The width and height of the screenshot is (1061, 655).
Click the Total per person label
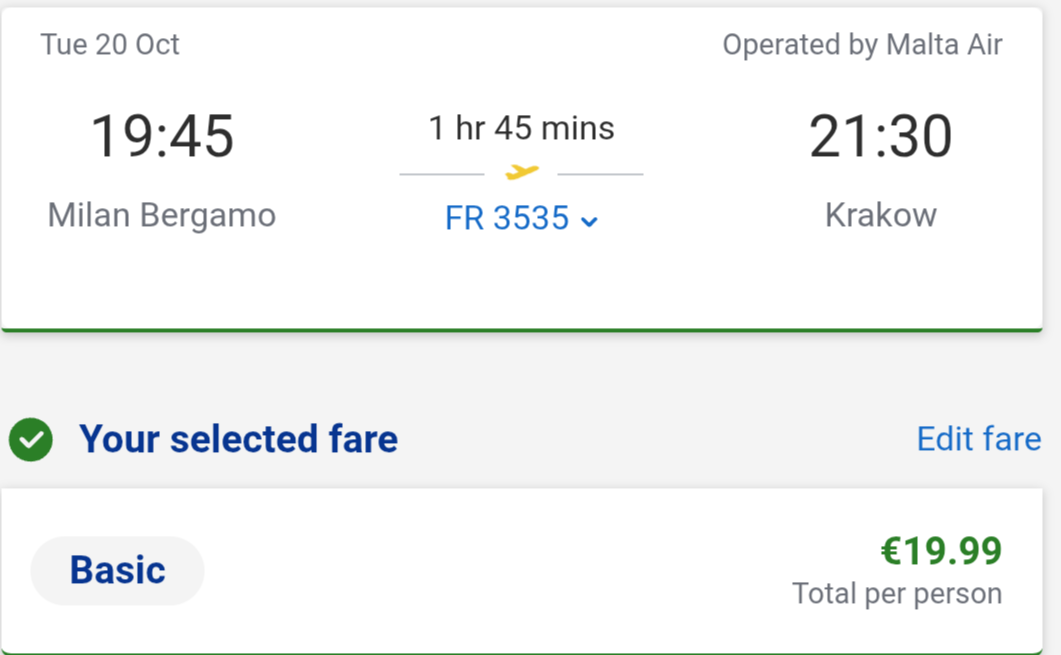tap(897, 593)
